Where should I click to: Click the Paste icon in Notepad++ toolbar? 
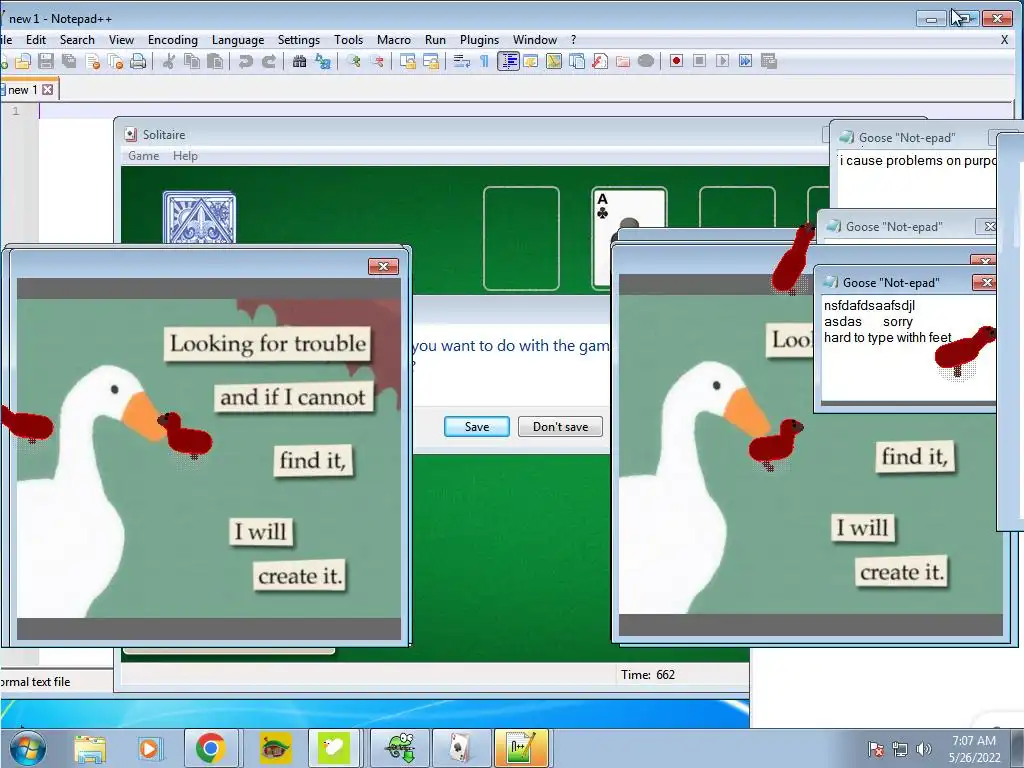[215, 61]
